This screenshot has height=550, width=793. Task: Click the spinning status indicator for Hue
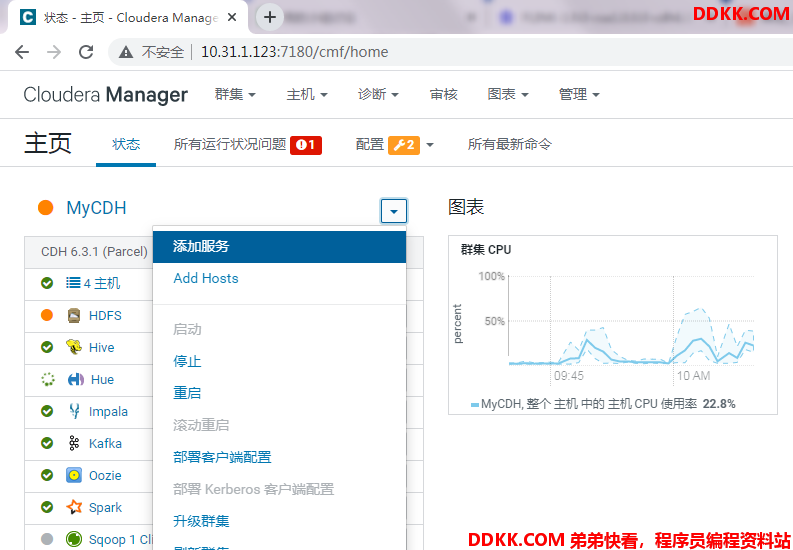(x=48, y=379)
